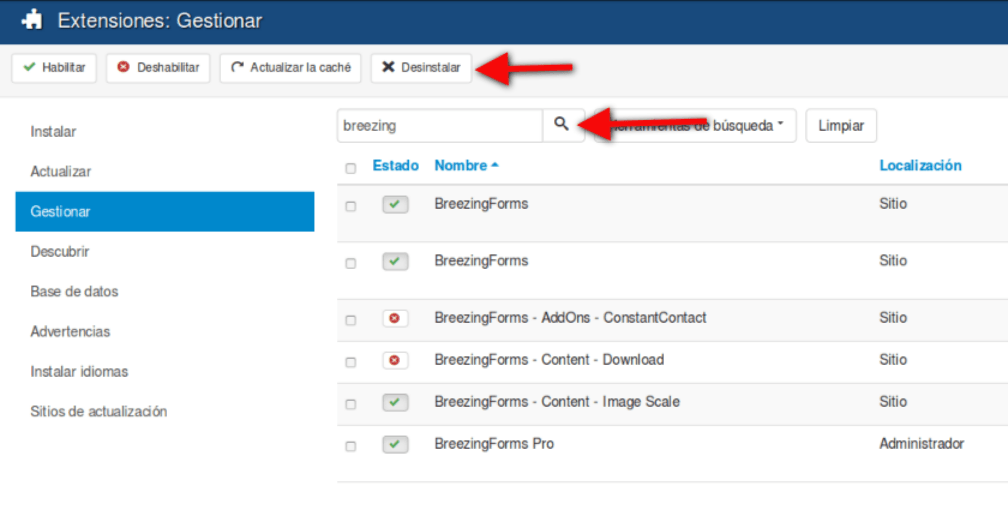This screenshot has width=1008, height=526.
Task: Click the Desinstalar button
Action: pos(421,68)
